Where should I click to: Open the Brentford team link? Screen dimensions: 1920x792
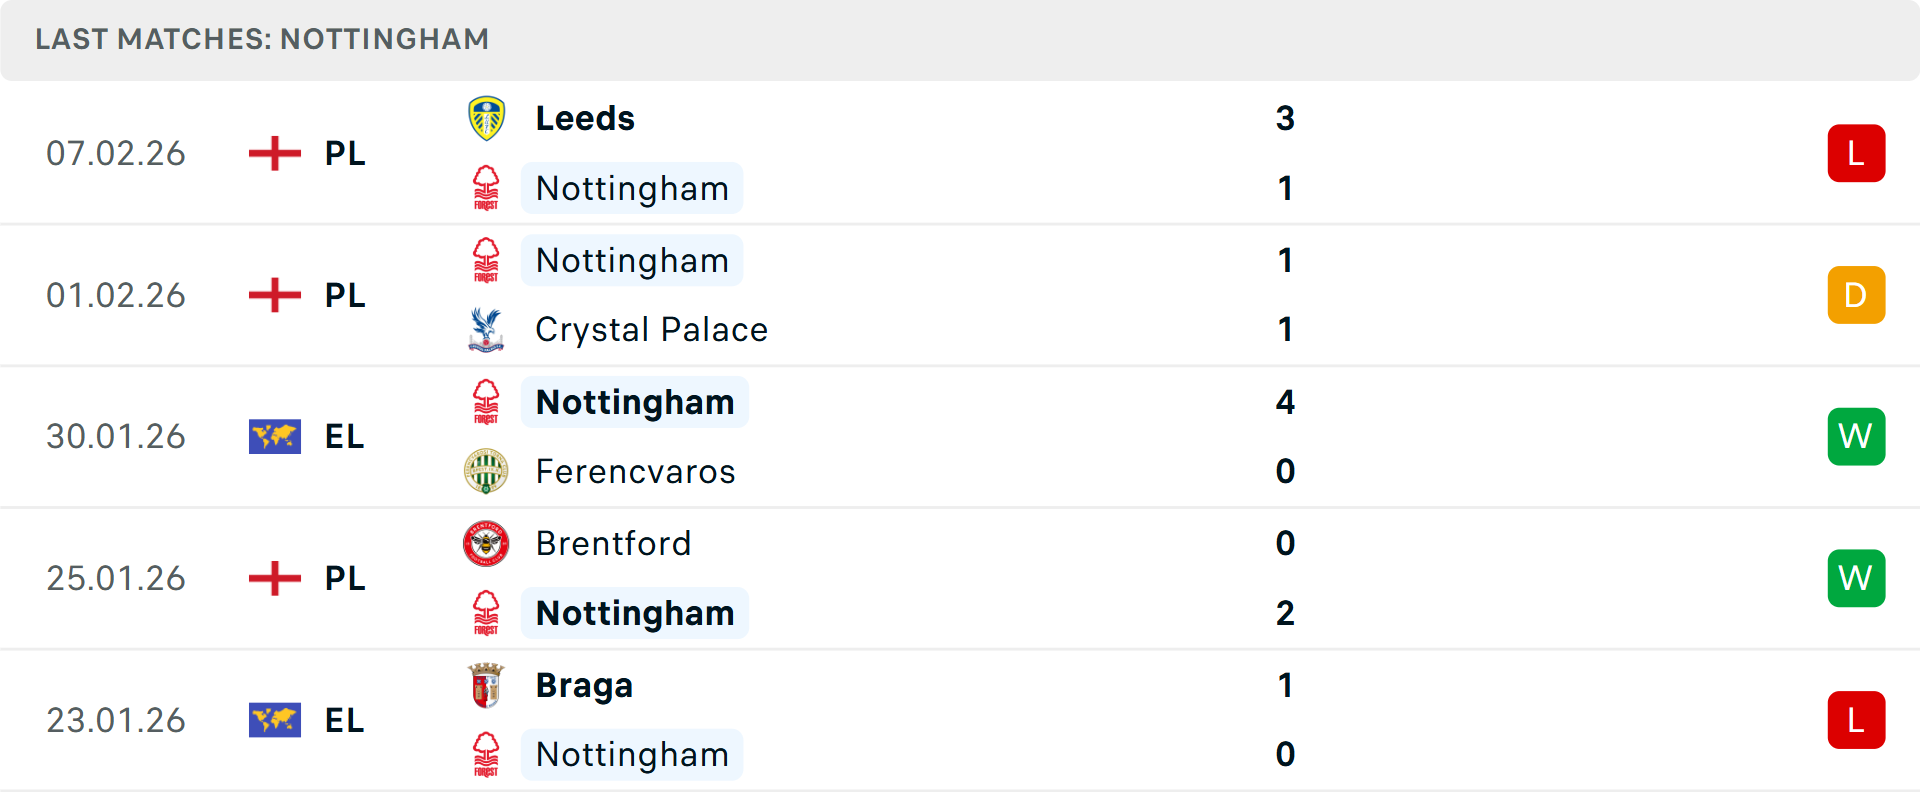point(613,543)
